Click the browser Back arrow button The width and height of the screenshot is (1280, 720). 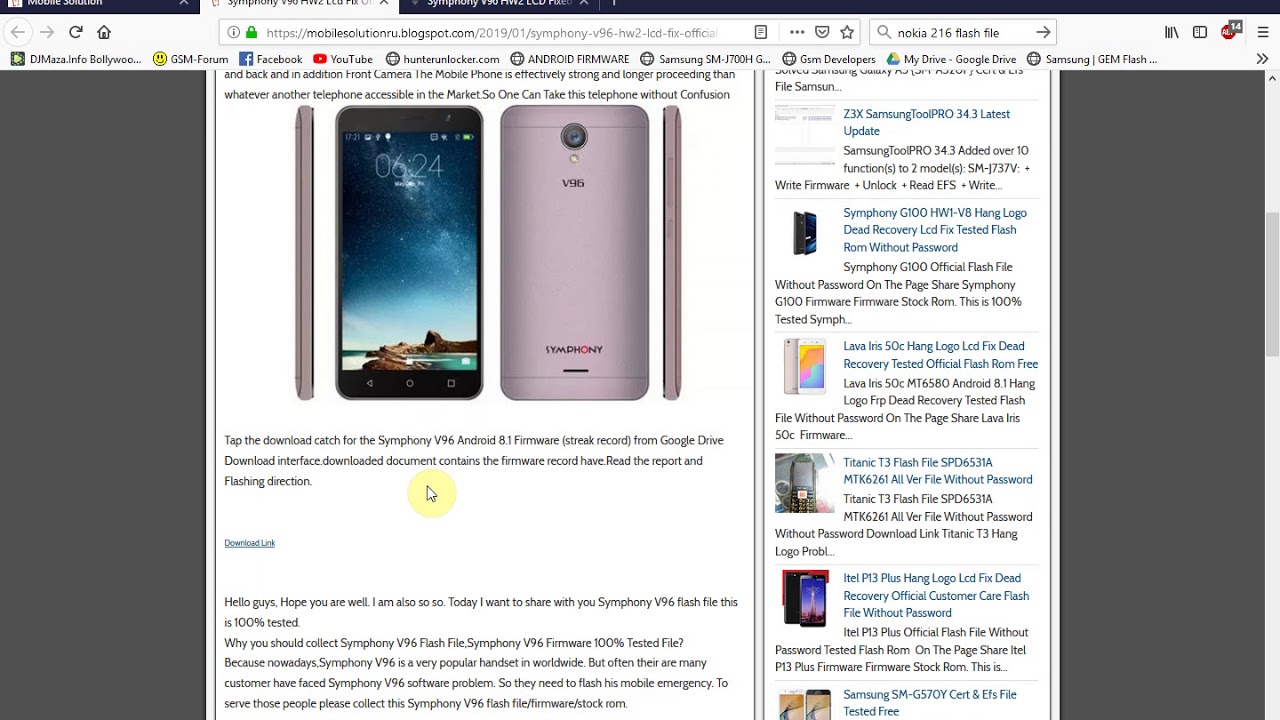click(17, 32)
